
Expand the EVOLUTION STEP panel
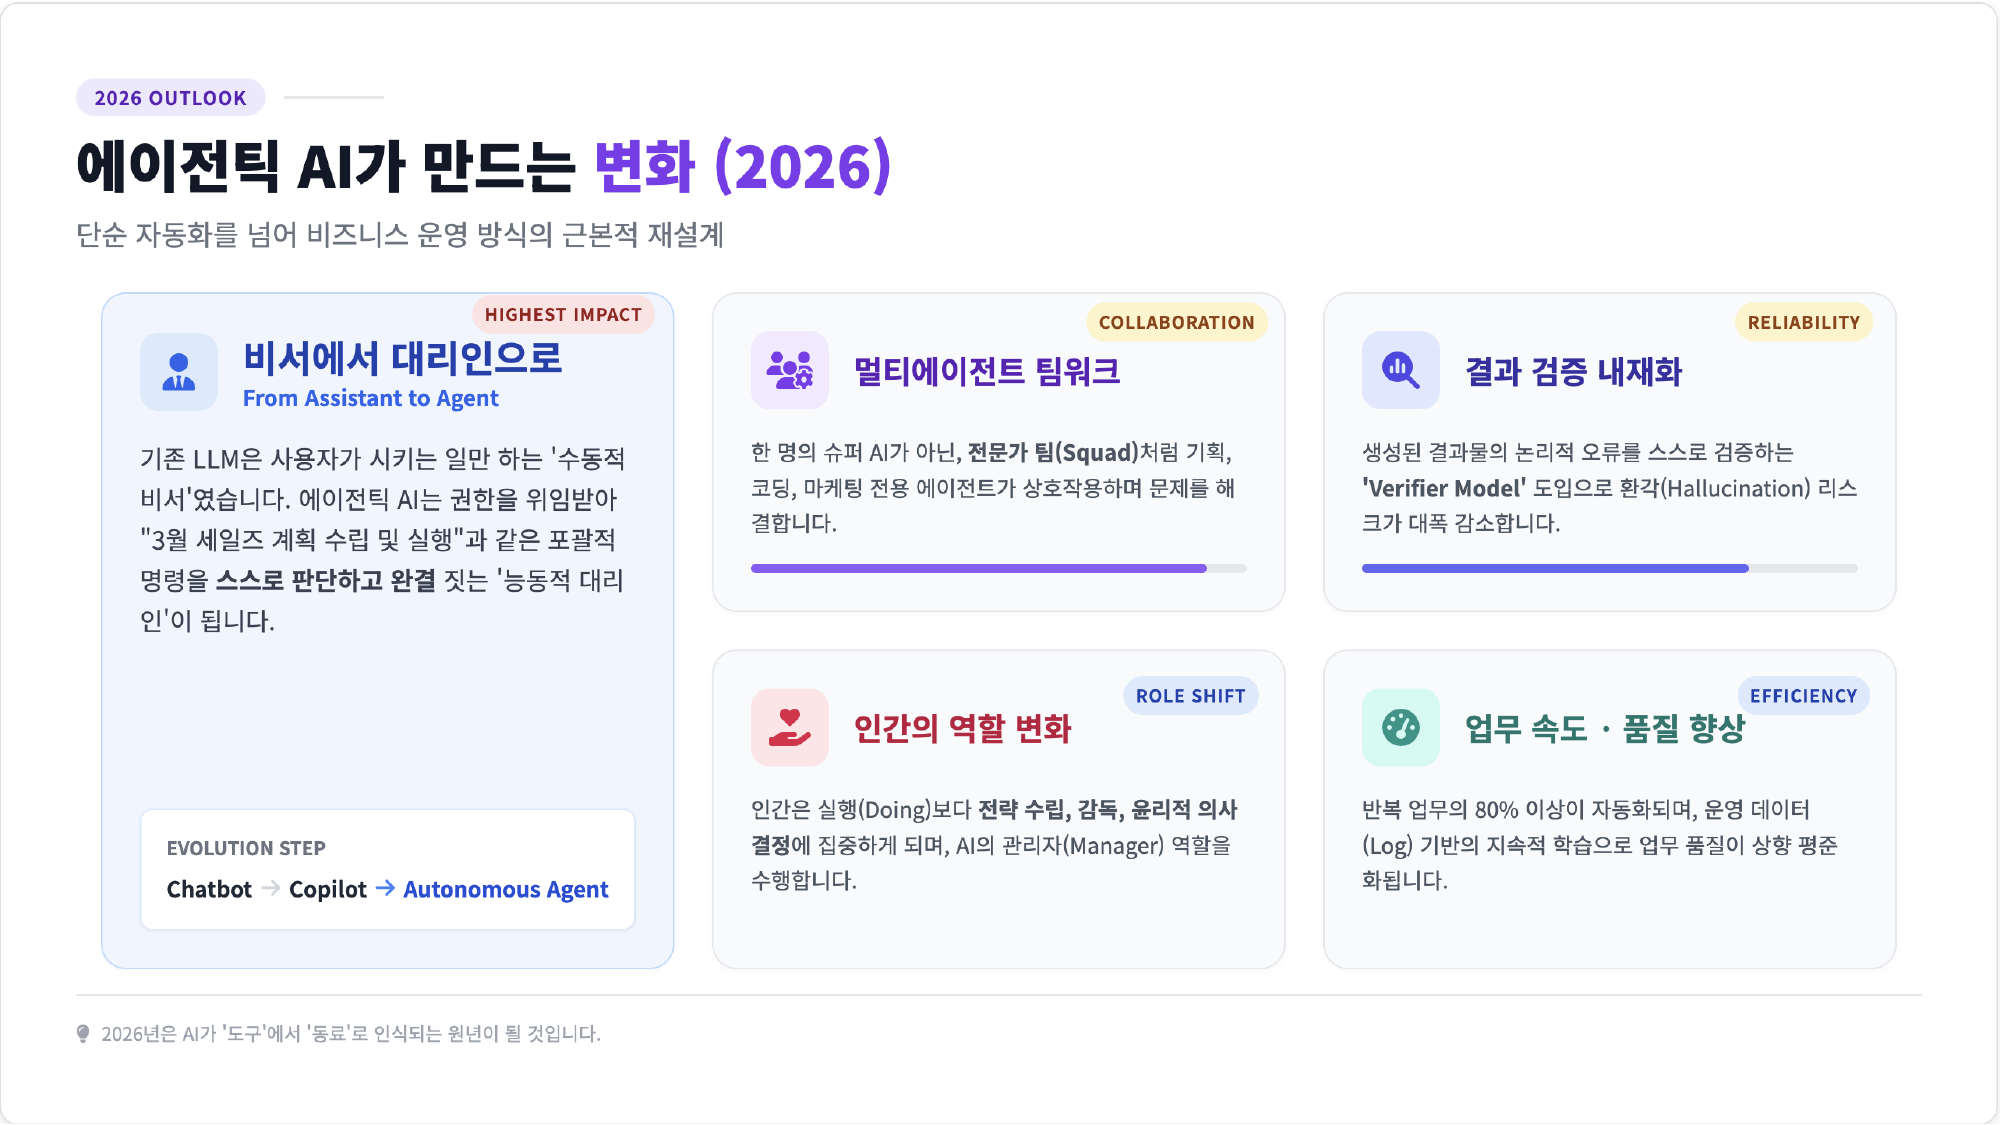pos(388,869)
